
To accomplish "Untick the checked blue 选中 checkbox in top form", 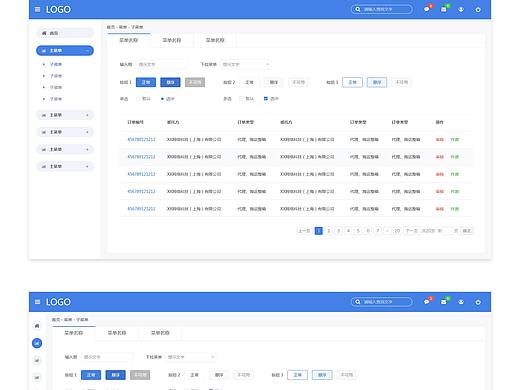I will click(x=266, y=99).
